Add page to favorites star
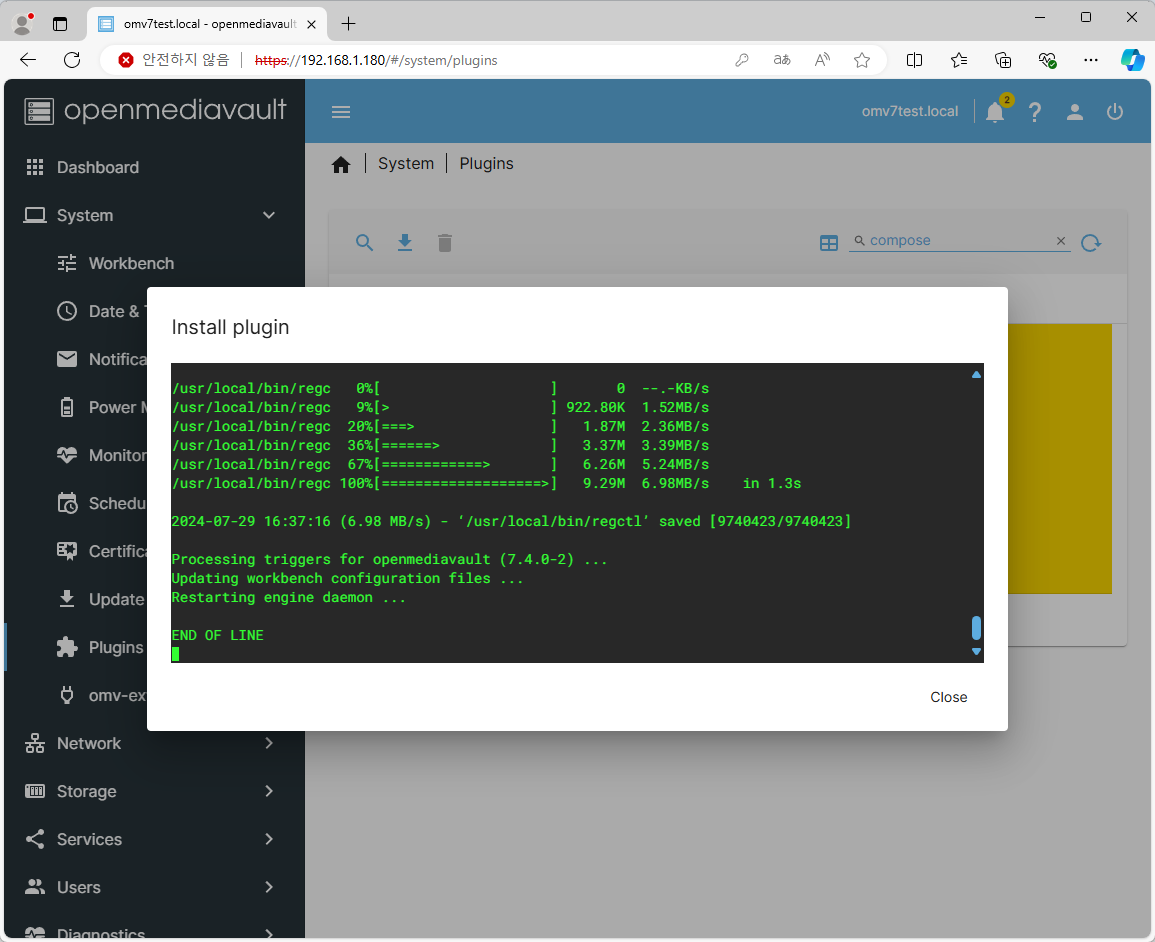The height and width of the screenshot is (942, 1155). tap(862, 60)
